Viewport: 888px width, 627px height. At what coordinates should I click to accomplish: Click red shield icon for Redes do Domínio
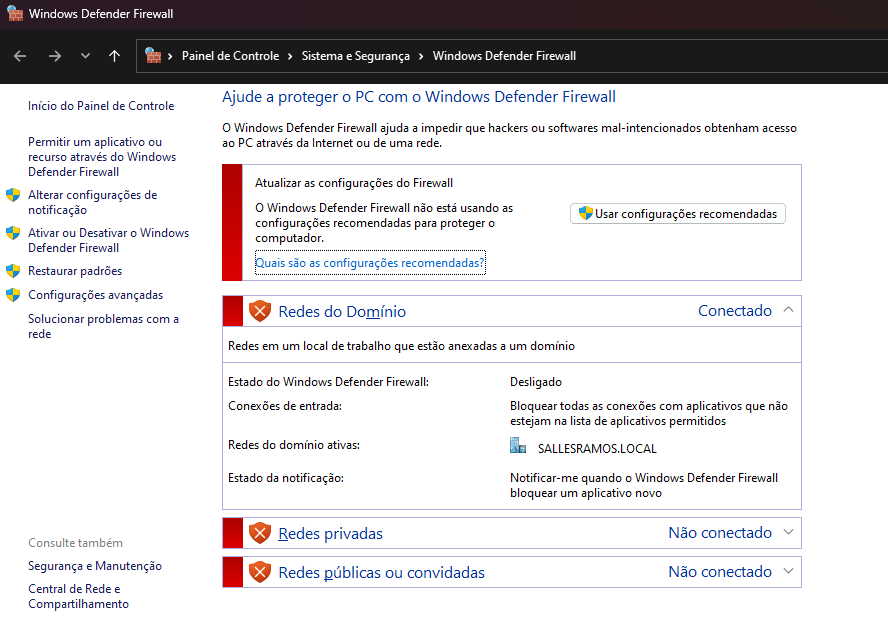[260, 311]
